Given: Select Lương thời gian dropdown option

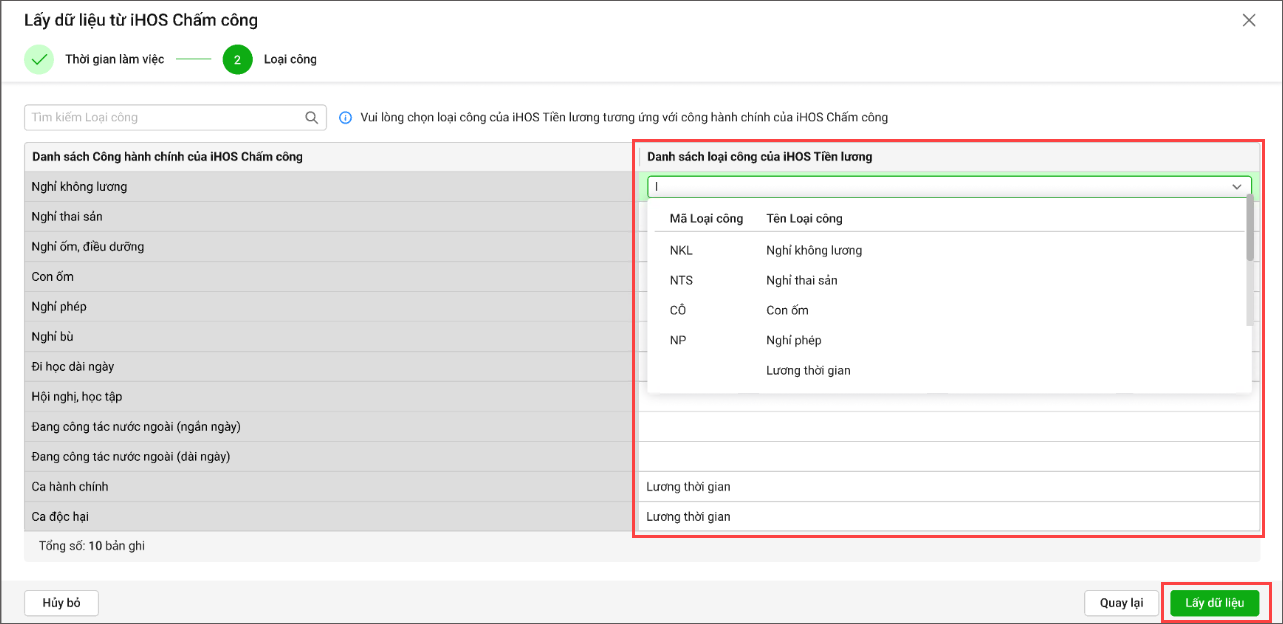Looking at the screenshot, I should coord(946,370).
